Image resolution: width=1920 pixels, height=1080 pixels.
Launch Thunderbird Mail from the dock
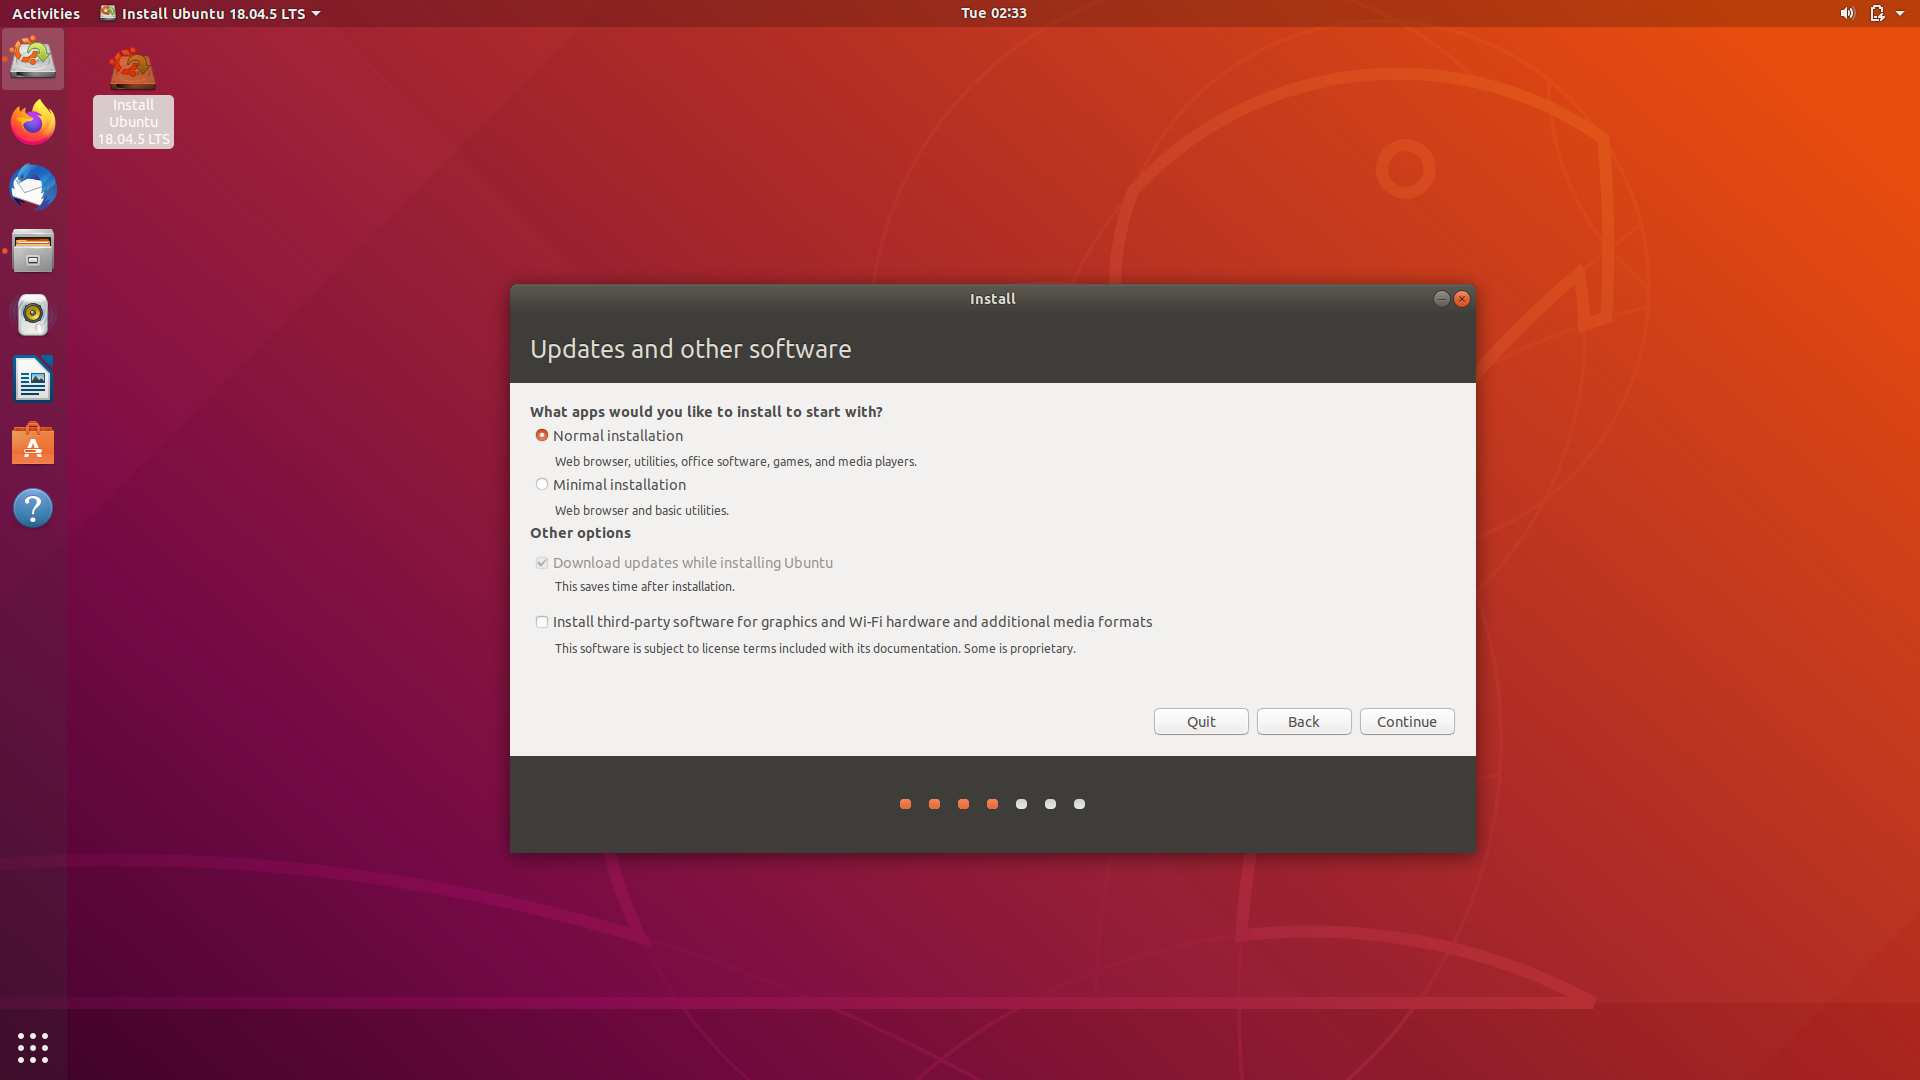click(x=33, y=187)
